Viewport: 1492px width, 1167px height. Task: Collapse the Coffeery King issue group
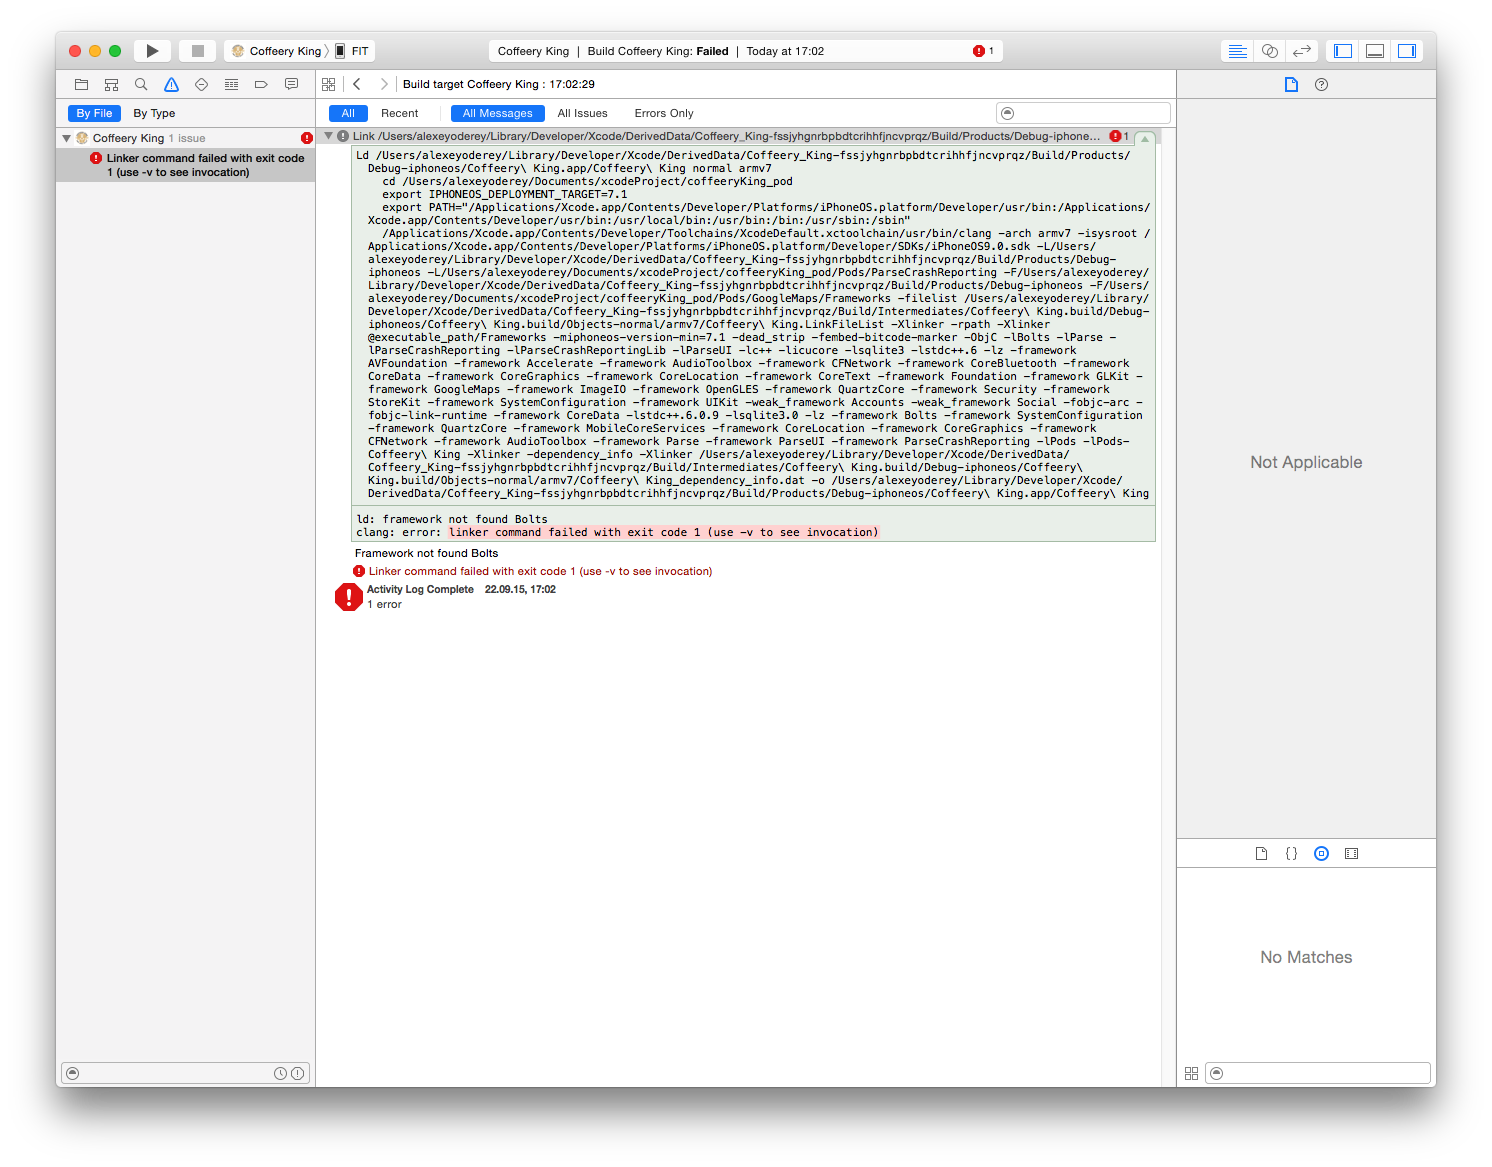point(67,138)
